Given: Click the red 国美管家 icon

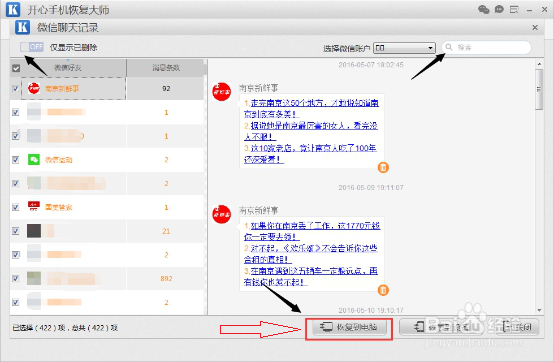Looking at the screenshot, I should (x=34, y=207).
